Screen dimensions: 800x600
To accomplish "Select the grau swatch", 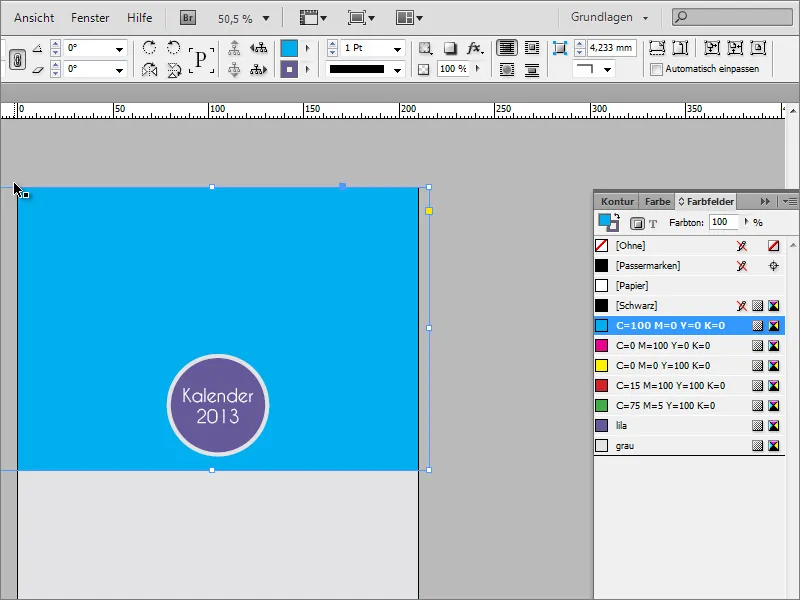I will coord(689,445).
